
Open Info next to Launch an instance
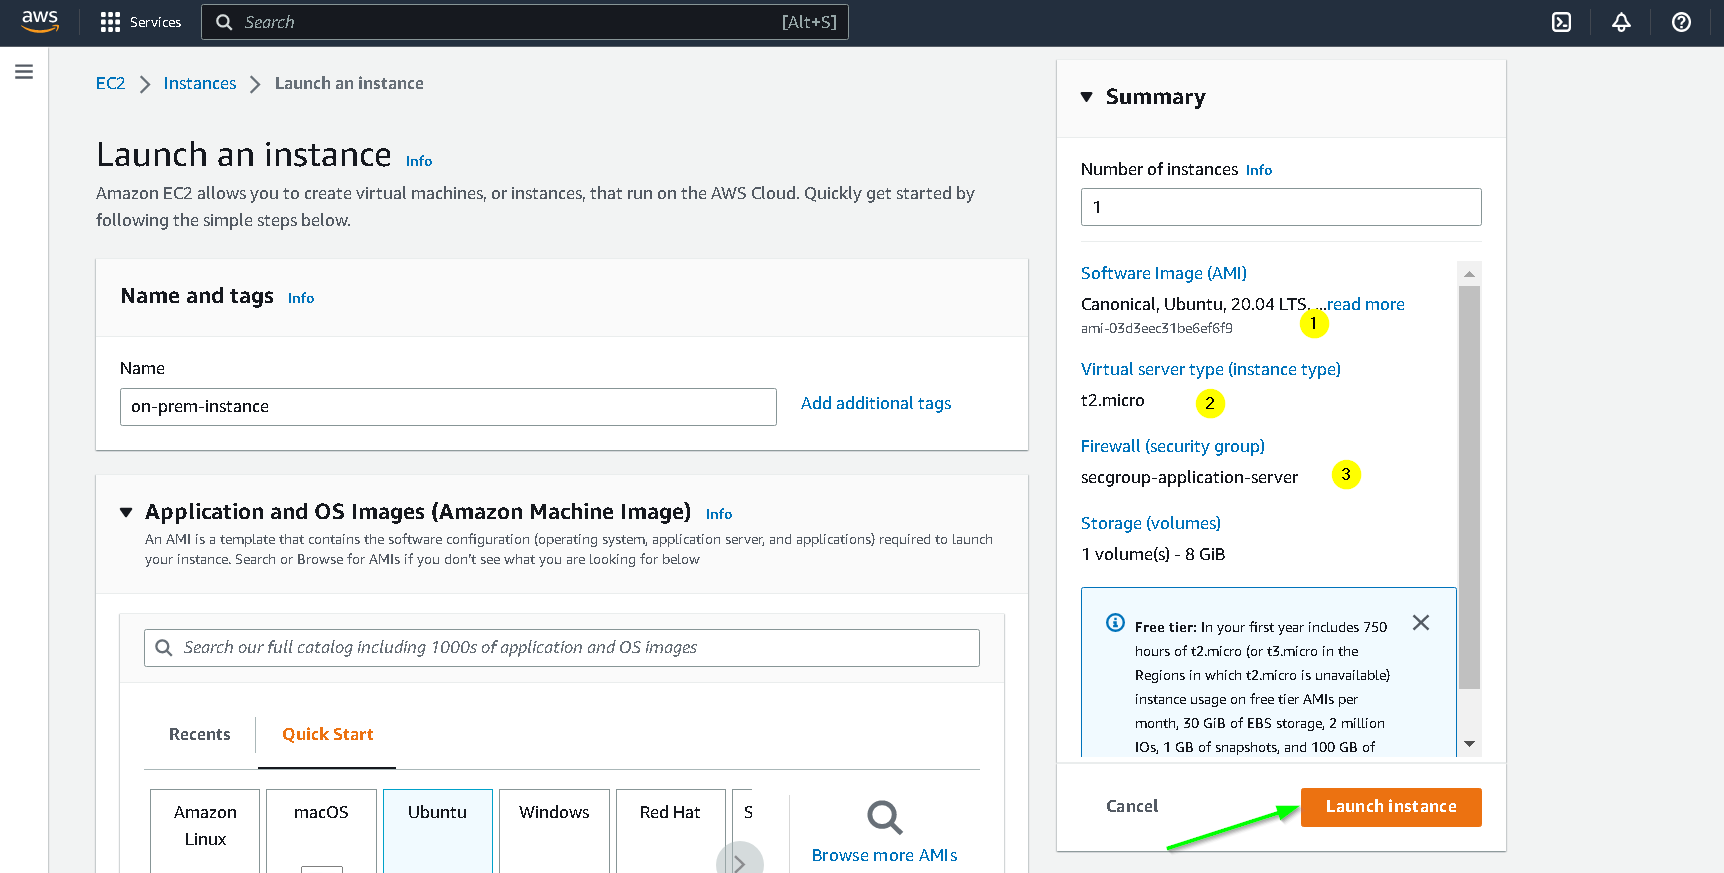[419, 161]
